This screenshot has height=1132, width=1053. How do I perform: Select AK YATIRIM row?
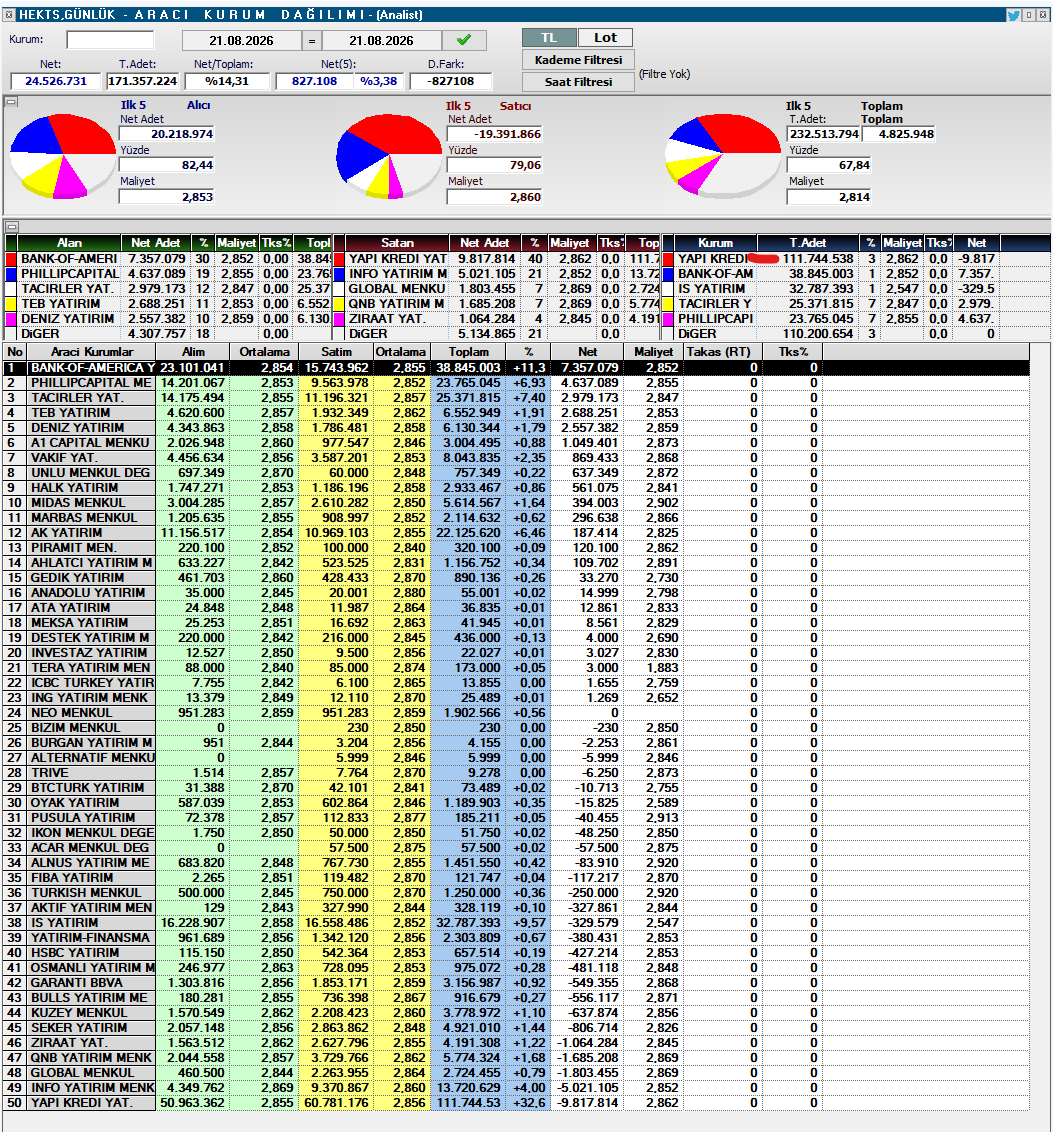tap(516, 533)
